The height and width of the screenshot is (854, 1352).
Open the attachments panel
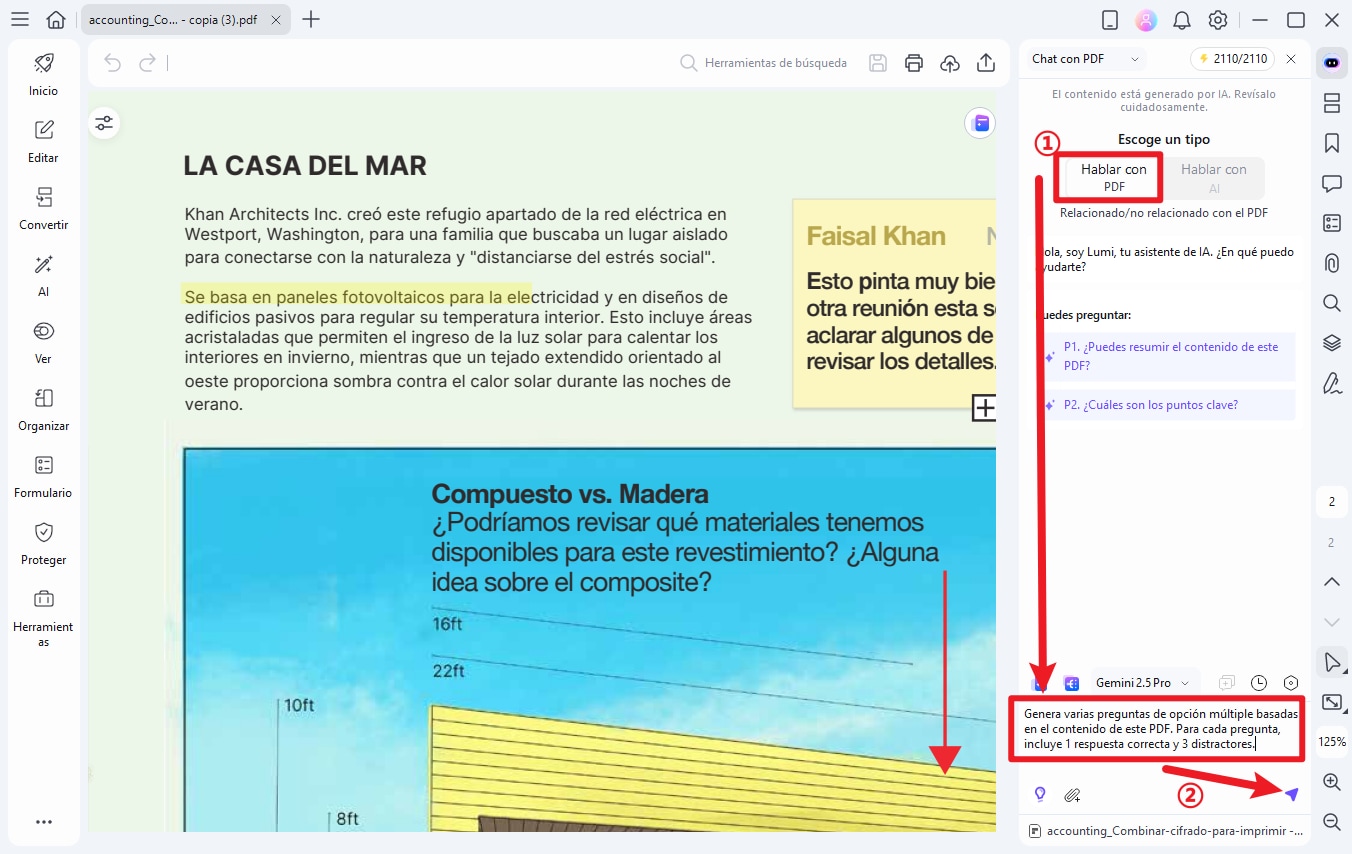tap(1331, 262)
